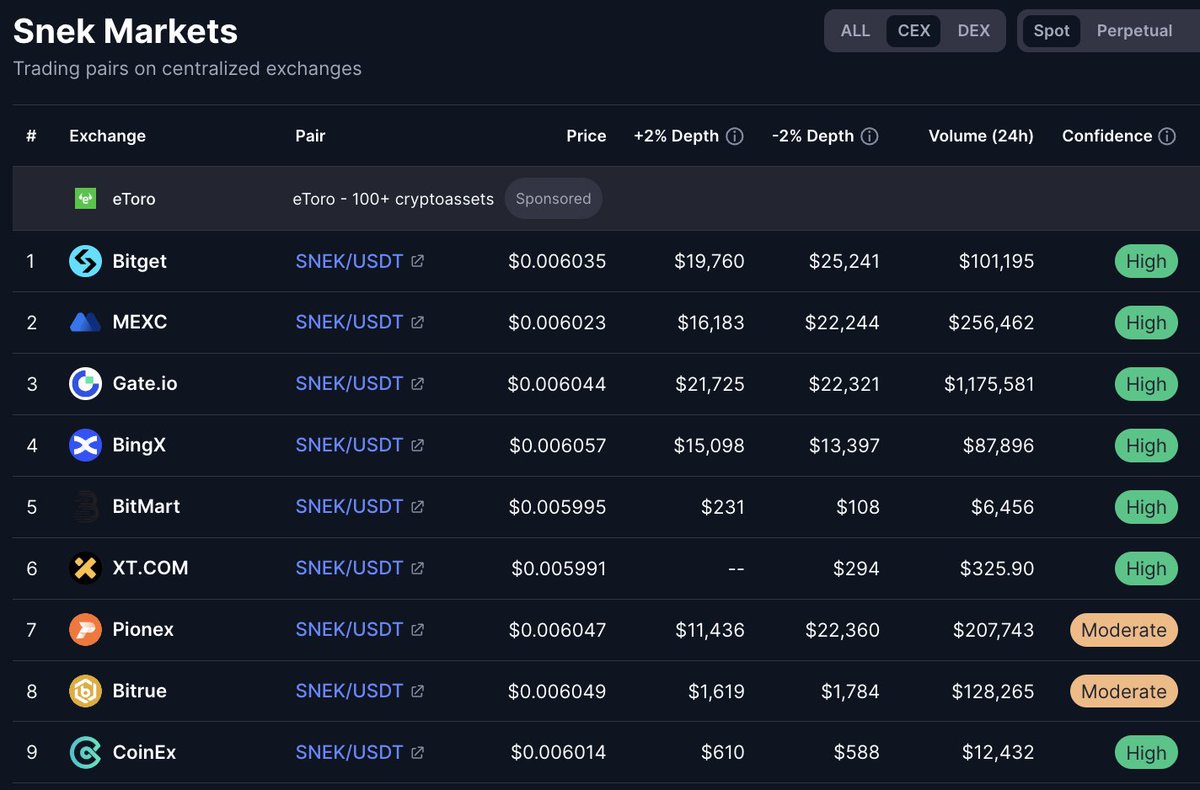Click the Pionex exchange logo
This screenshot has width=1200, height=790.
[85, 630]
